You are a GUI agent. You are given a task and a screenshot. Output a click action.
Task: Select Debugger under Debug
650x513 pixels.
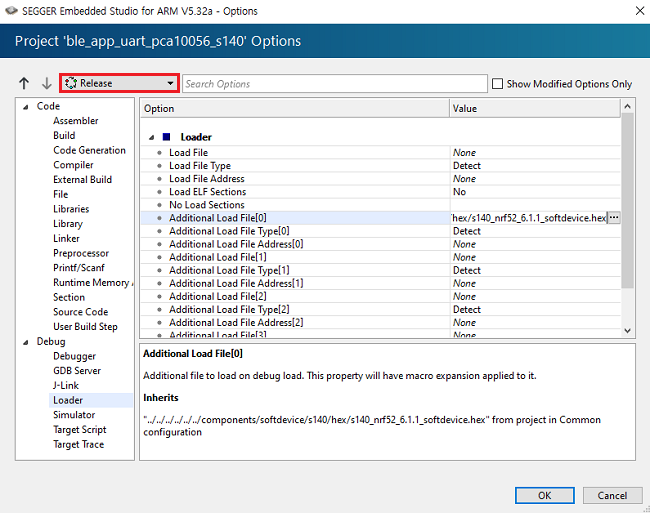tap(74, 356)
